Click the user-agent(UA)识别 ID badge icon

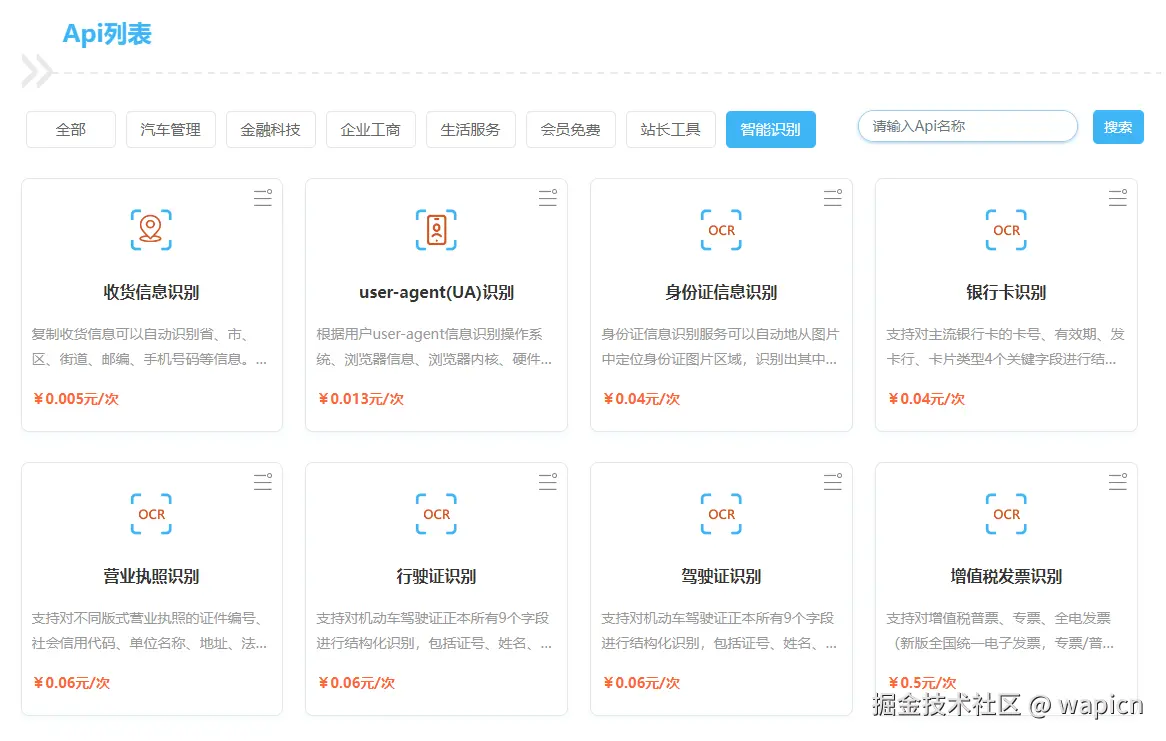click(436, 230)
